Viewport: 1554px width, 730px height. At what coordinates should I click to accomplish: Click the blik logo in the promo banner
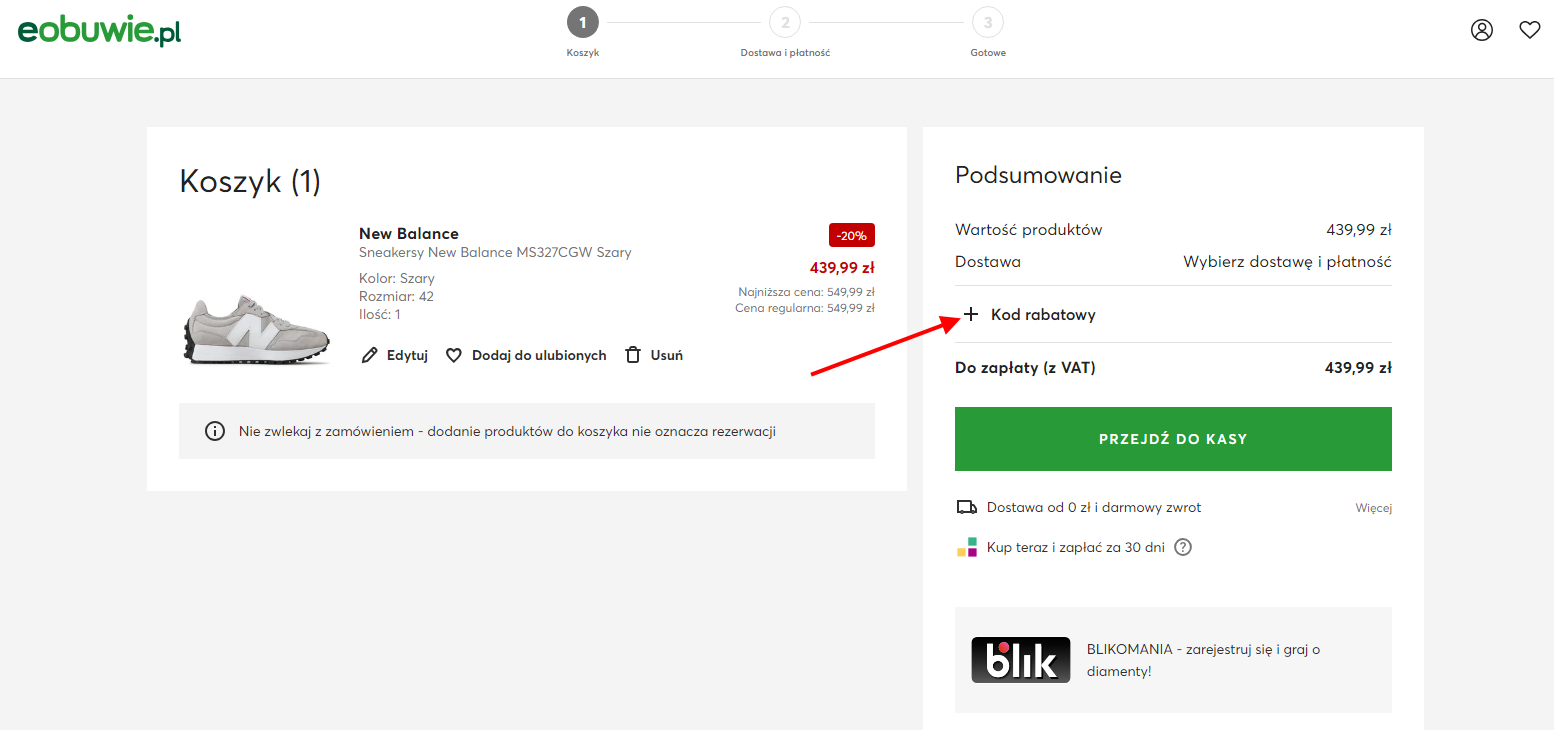(1020, 659)
